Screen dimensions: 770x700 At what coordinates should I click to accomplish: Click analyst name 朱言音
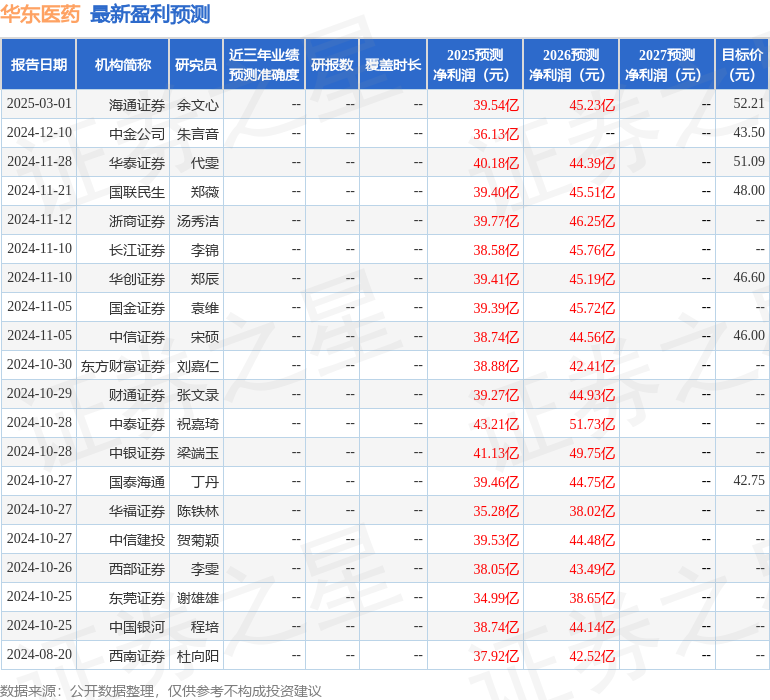197,134
